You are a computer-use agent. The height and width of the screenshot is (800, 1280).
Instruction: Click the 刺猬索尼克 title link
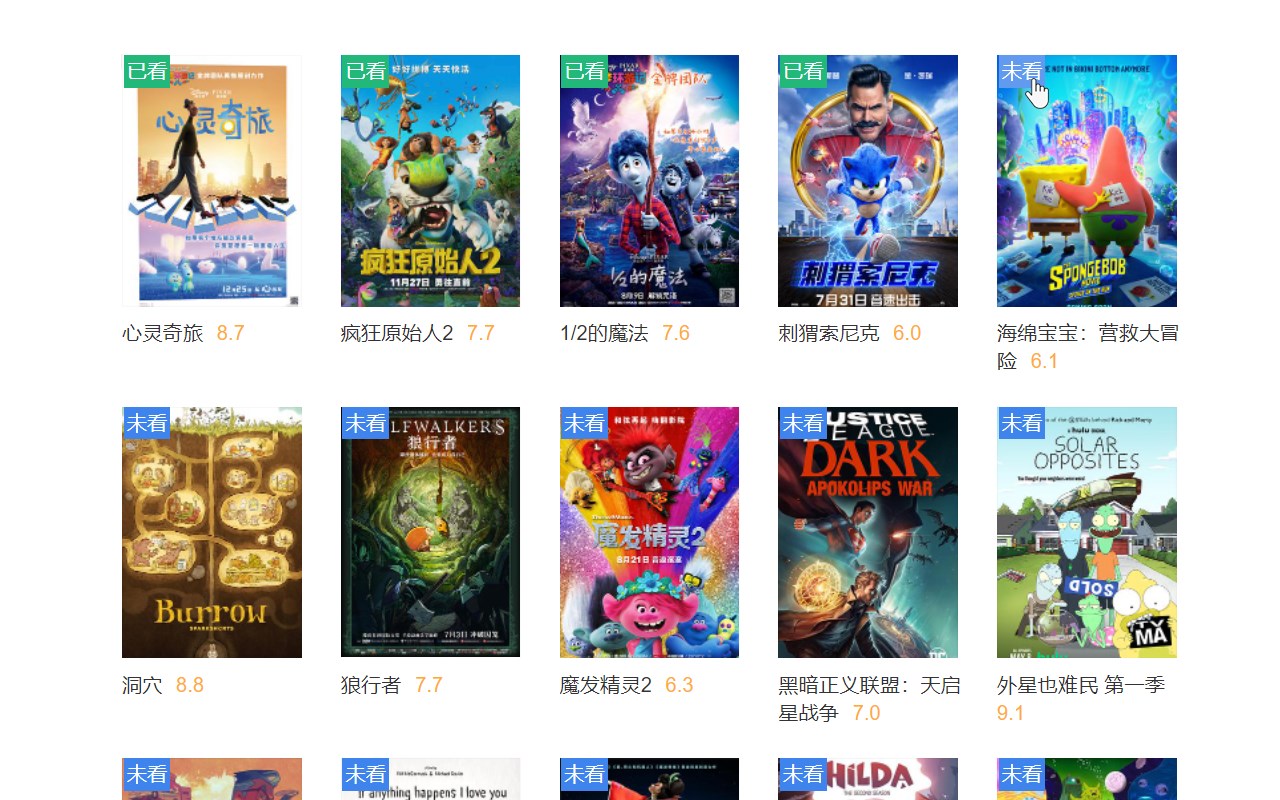tap(829, 333)
